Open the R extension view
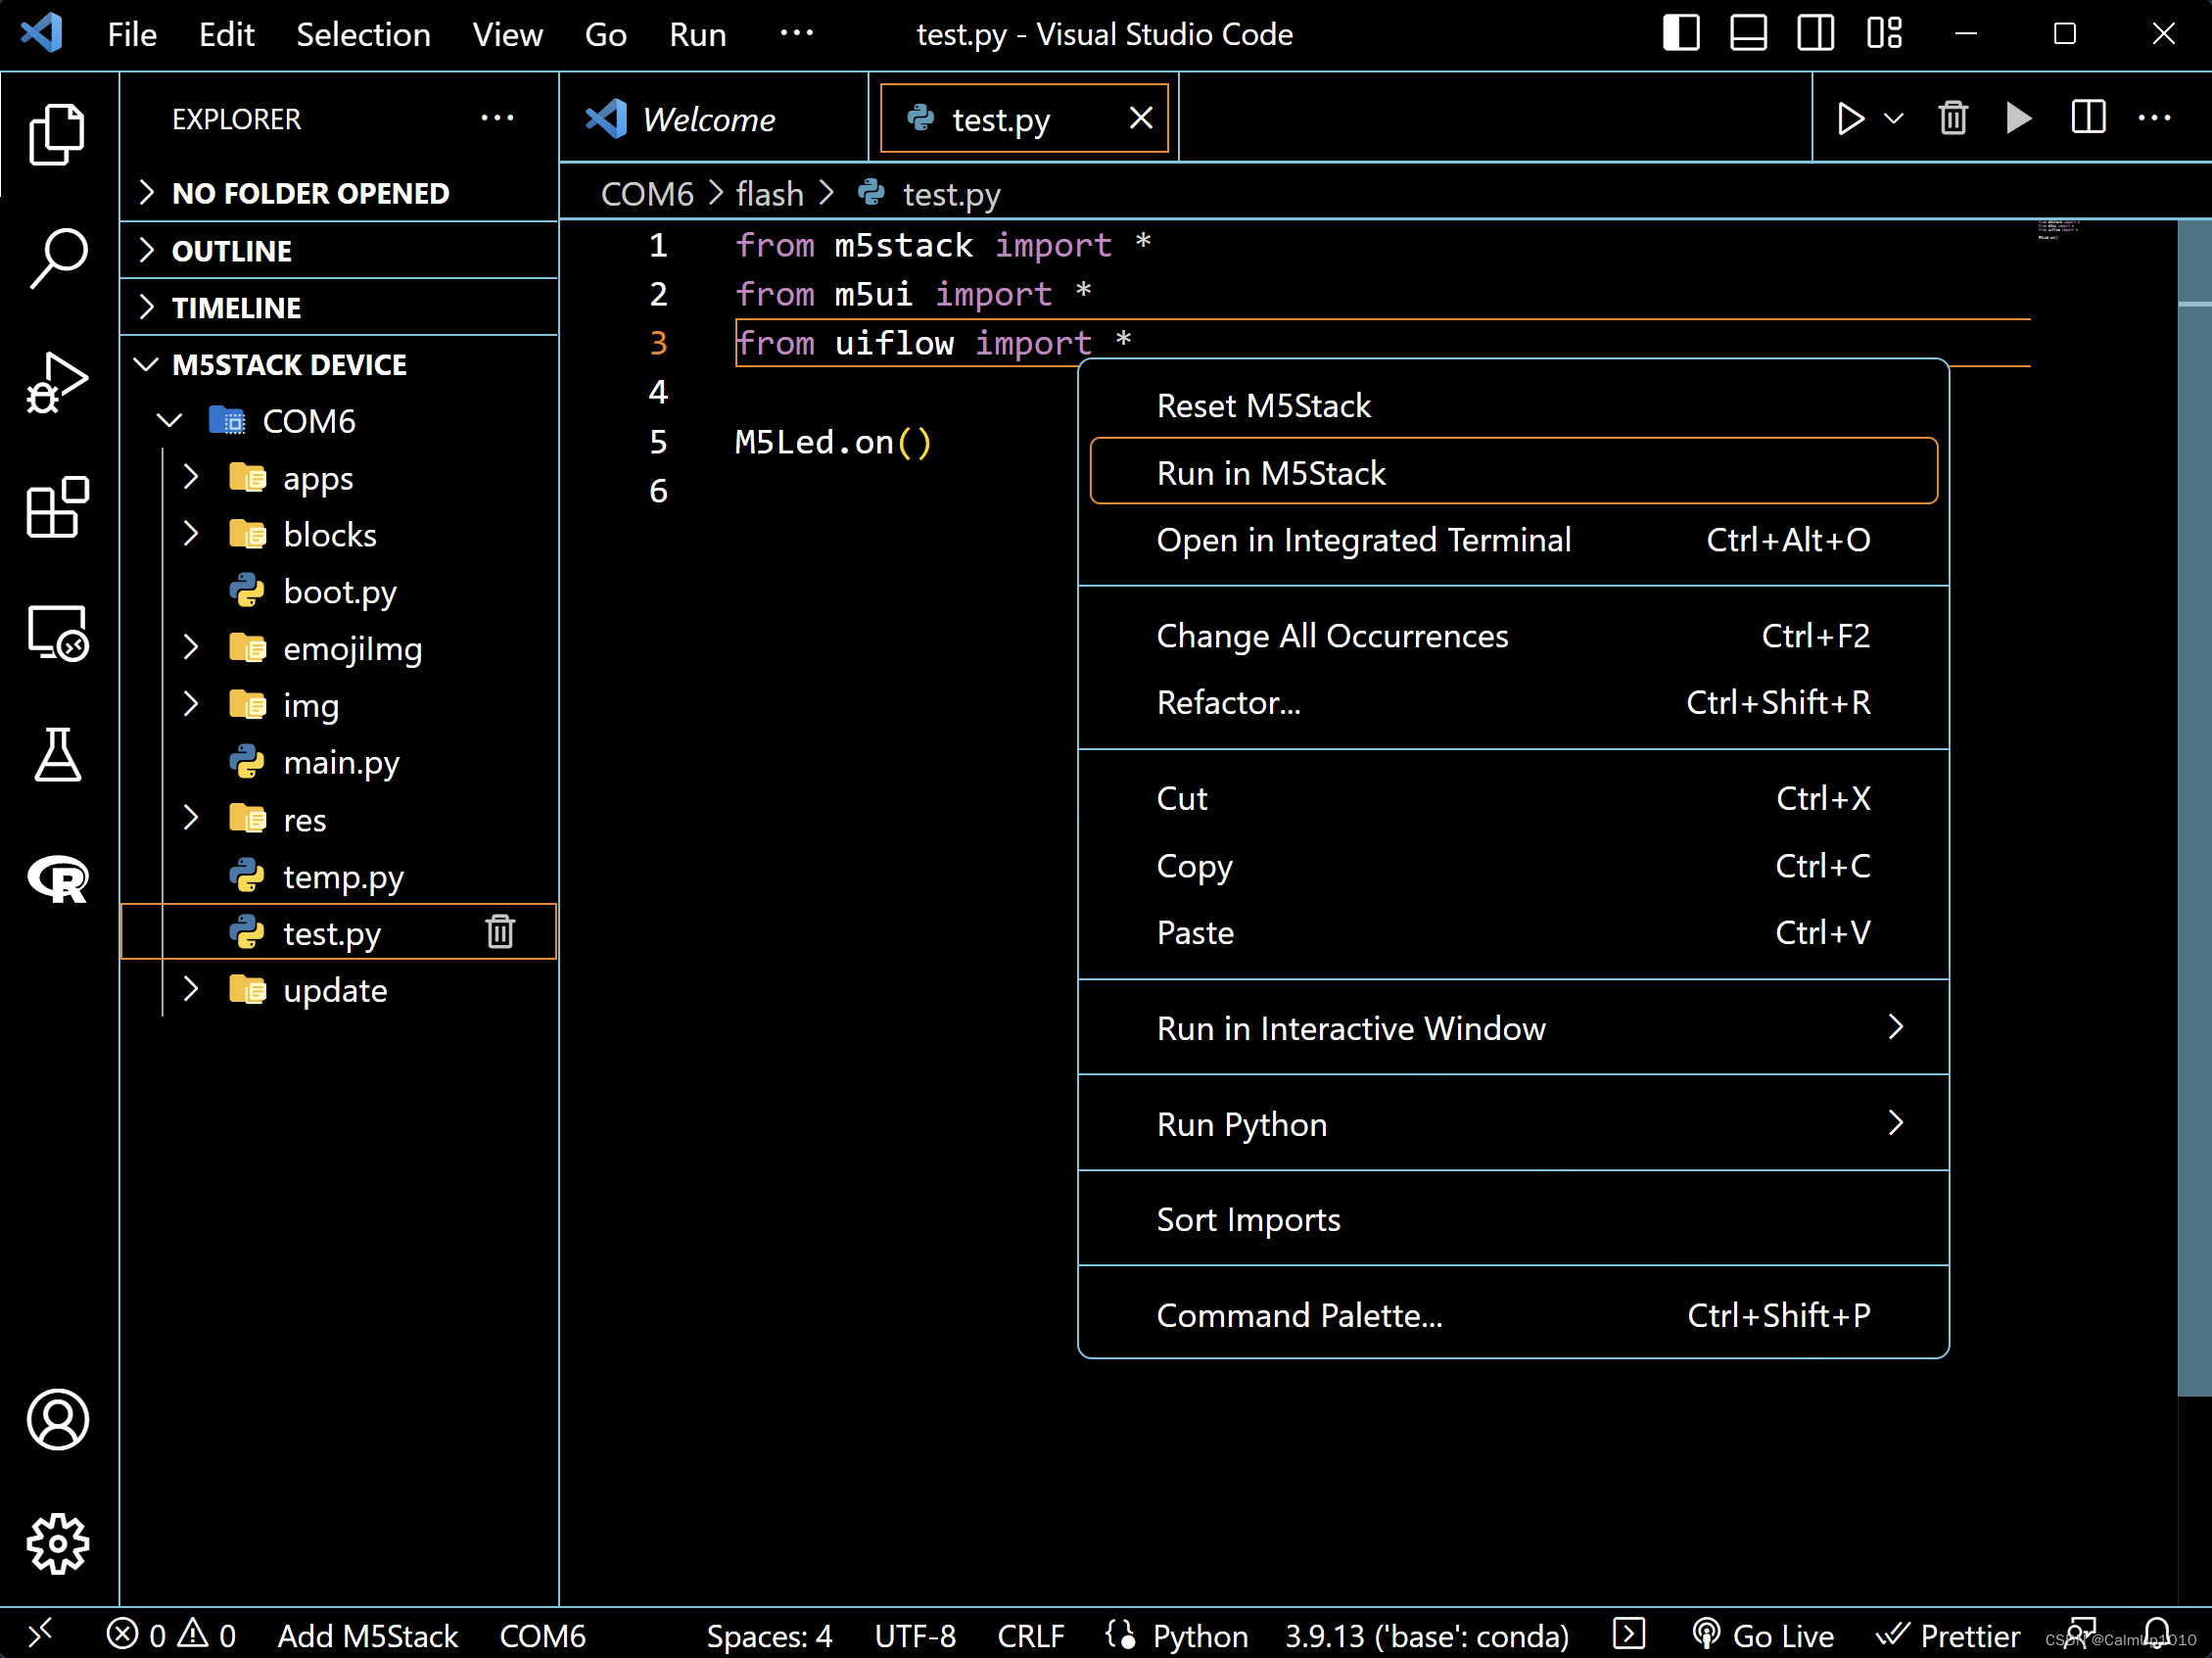Image resolution: width=2212 pixels, height=1658 pixels. pyautogui.click(x=57, y=880)
